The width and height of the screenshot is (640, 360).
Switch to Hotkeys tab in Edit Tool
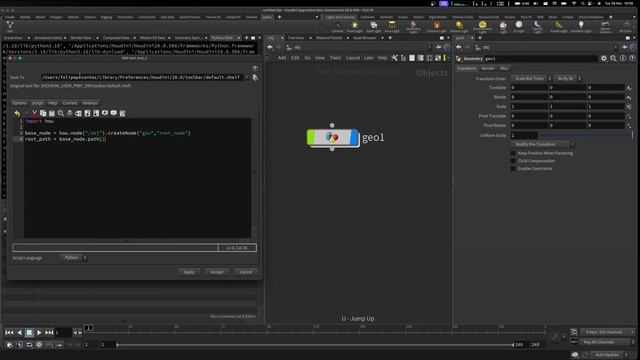[x=90, y=103]
